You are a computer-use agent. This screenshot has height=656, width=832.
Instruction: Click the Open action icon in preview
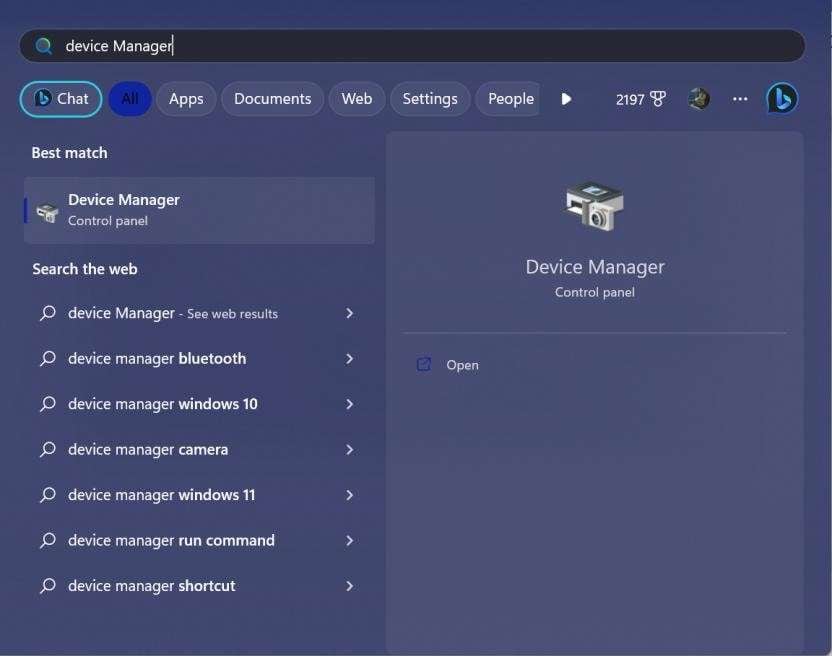point(424,365)
